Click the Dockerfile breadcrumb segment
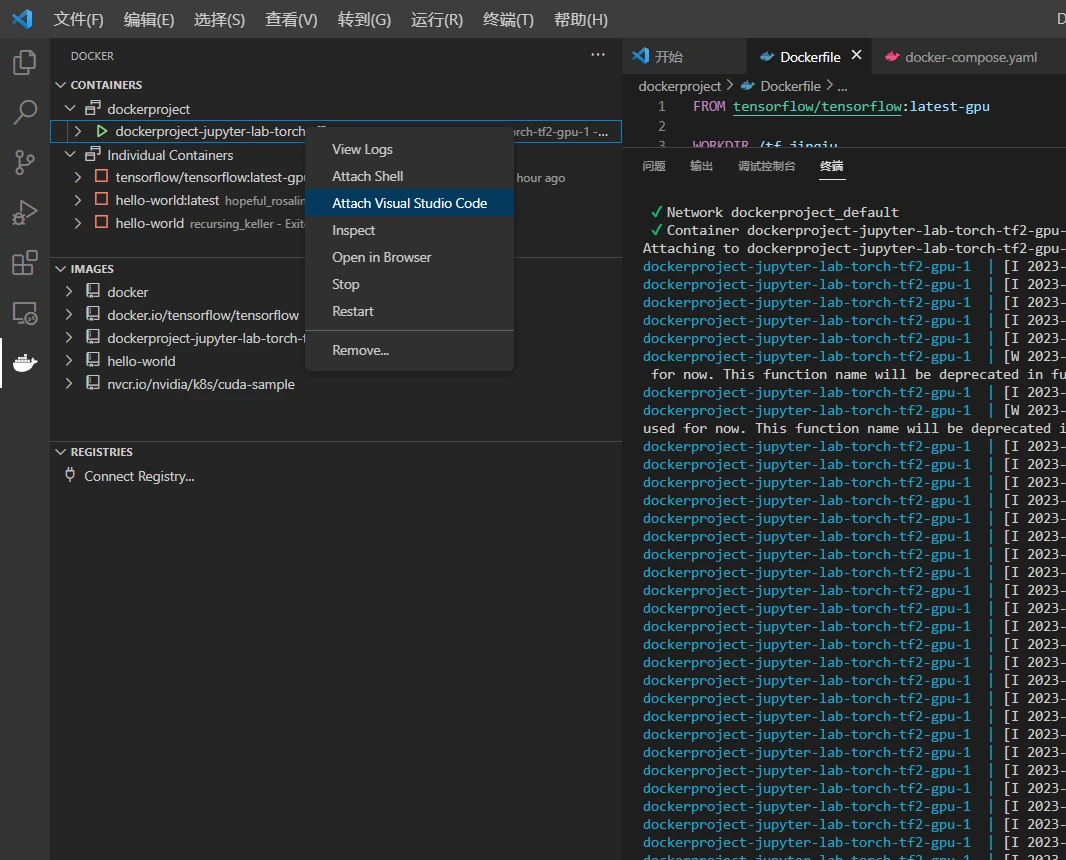1066x860 pixels. click(790, 86)
